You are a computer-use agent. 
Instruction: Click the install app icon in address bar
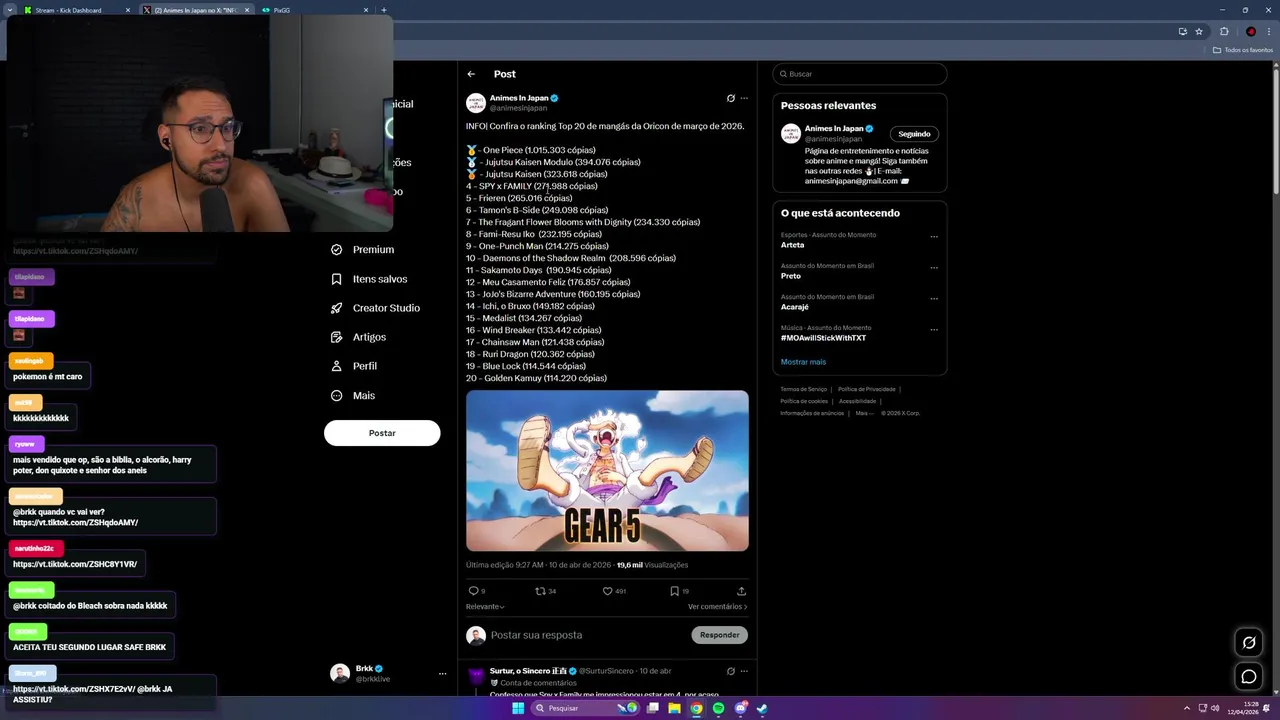point(1183,31)
